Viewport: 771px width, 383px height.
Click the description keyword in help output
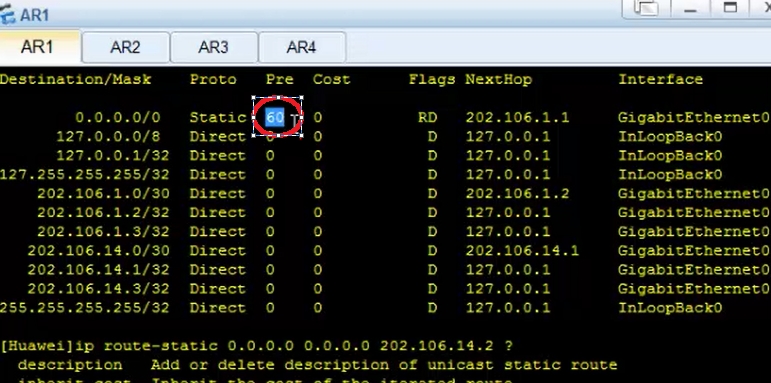(x=70, y=365)
